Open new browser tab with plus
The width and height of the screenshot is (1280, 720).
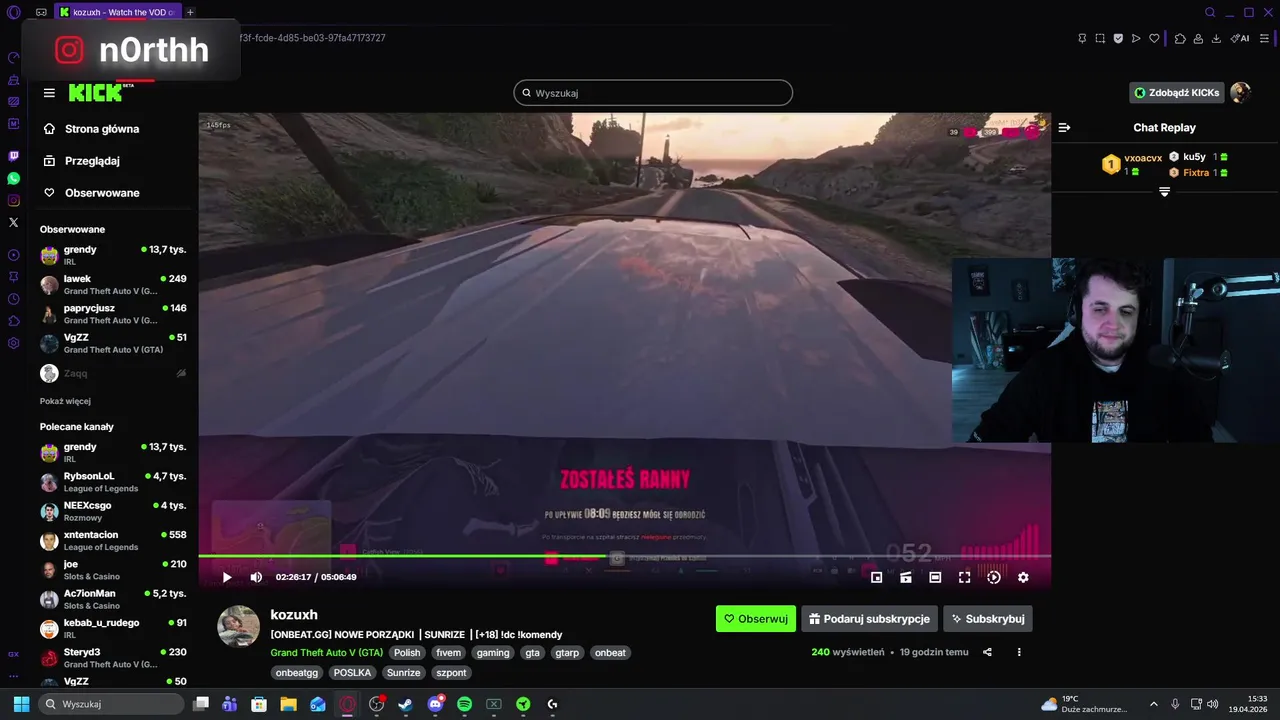190,12
